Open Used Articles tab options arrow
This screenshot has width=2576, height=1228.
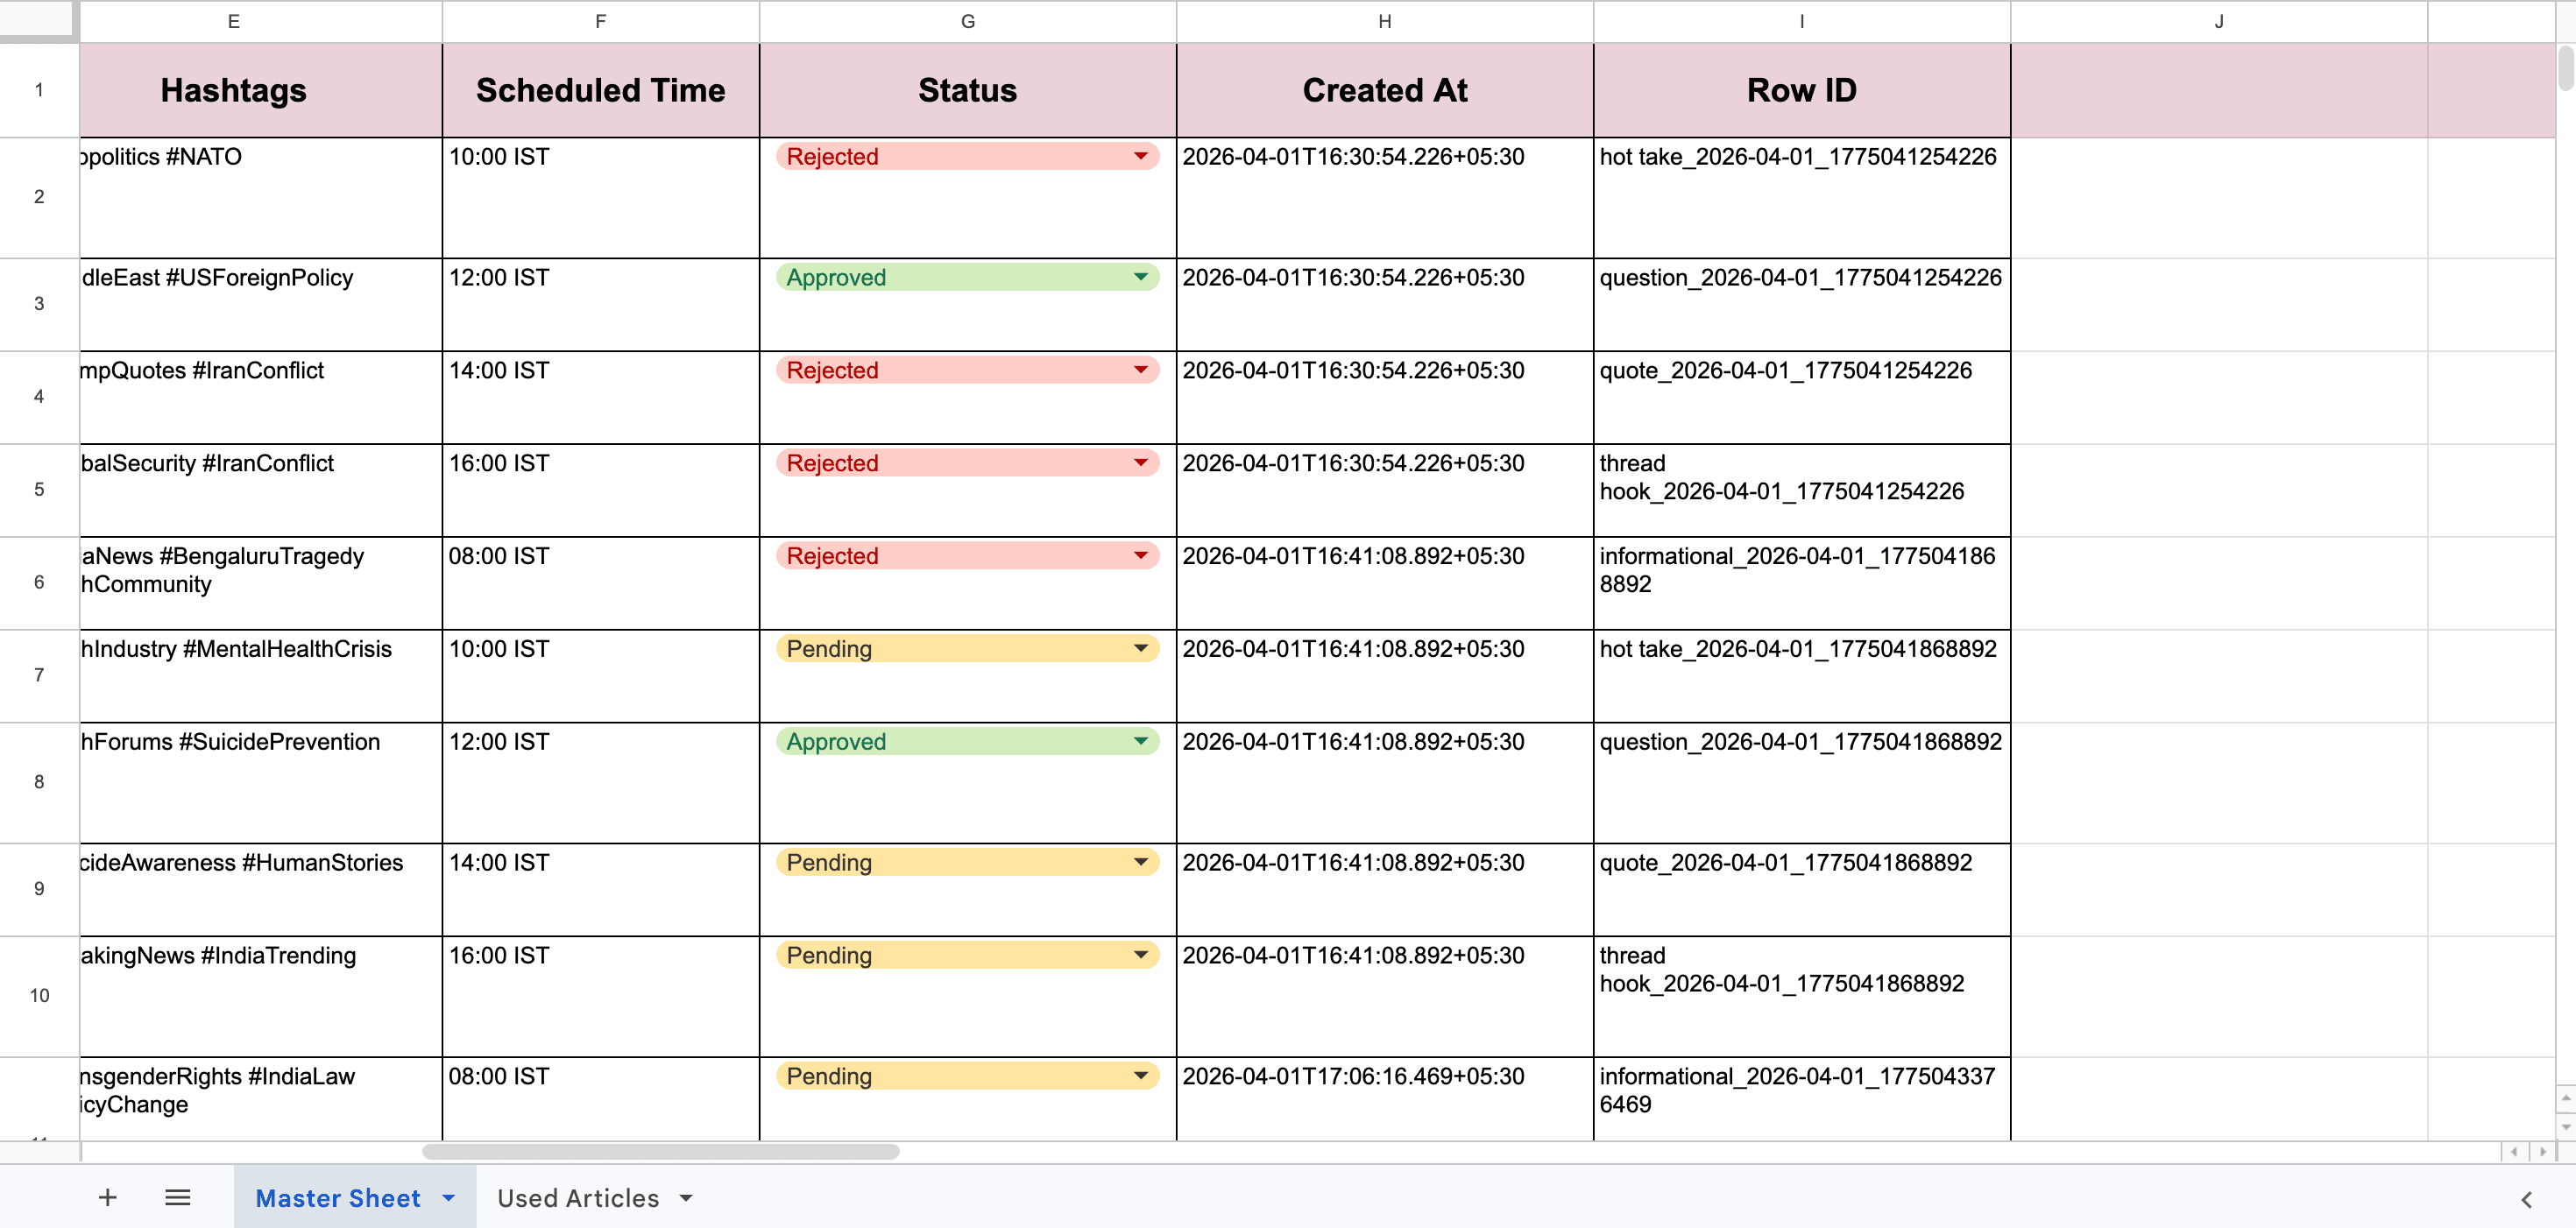tap(686, 1198)
